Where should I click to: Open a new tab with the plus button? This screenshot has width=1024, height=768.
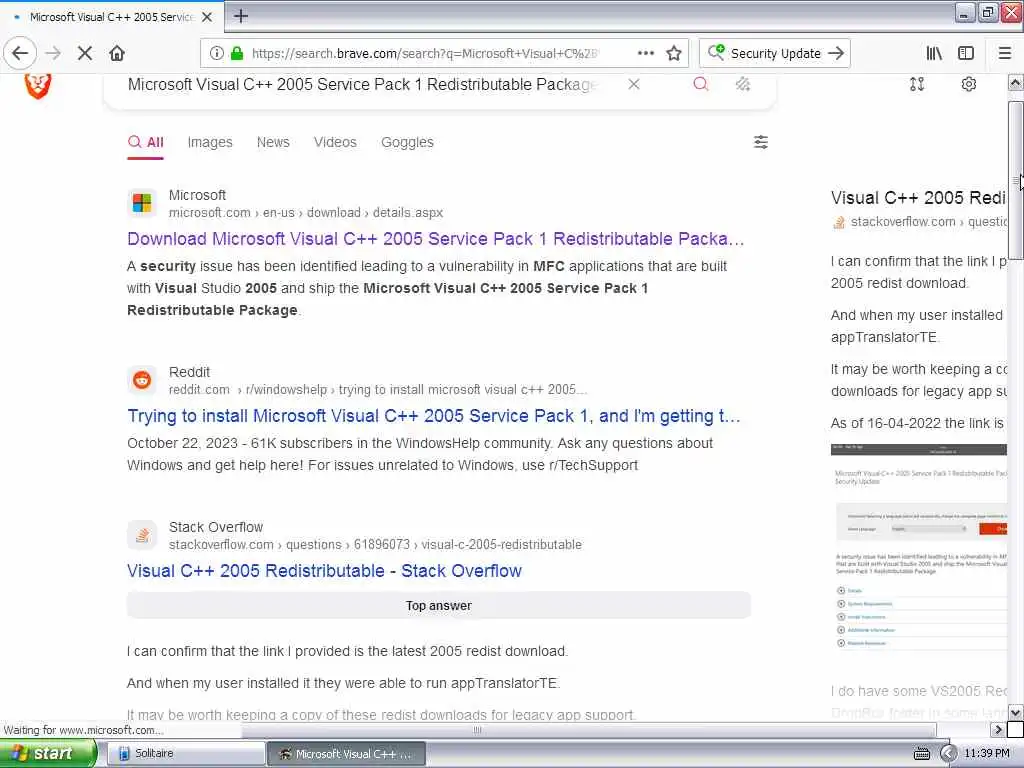[241, 16]
